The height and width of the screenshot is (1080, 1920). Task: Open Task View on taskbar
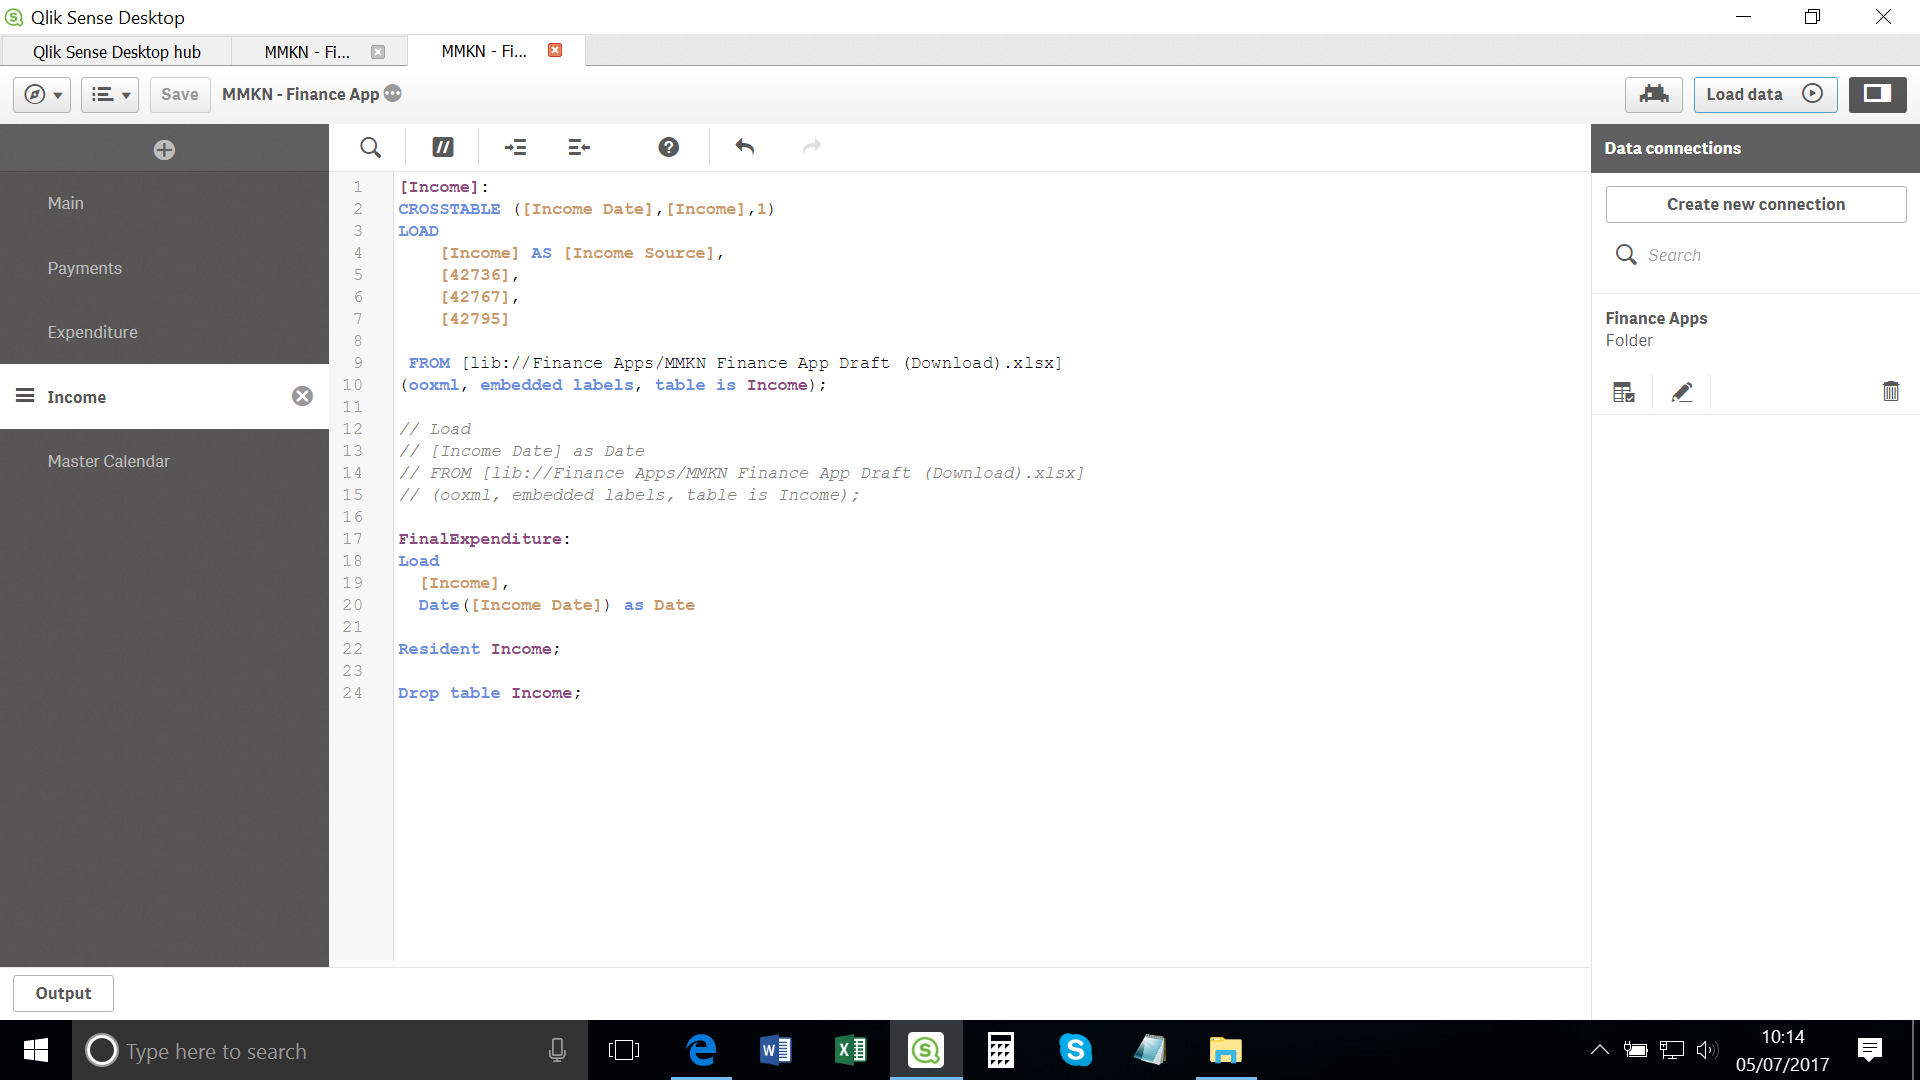(x=623, y=1050)
